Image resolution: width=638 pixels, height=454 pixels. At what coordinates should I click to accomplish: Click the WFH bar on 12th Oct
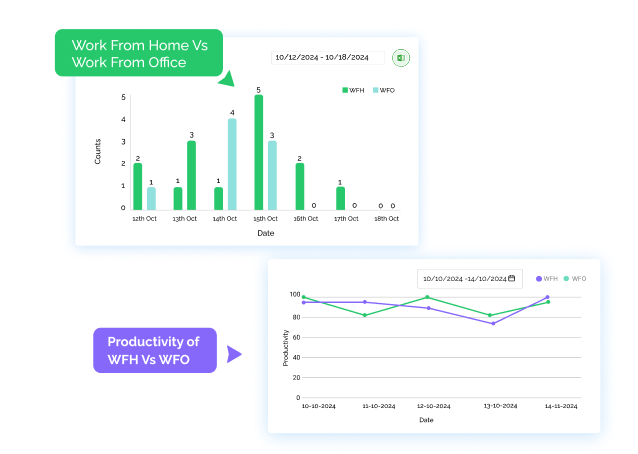coord(138,186)
